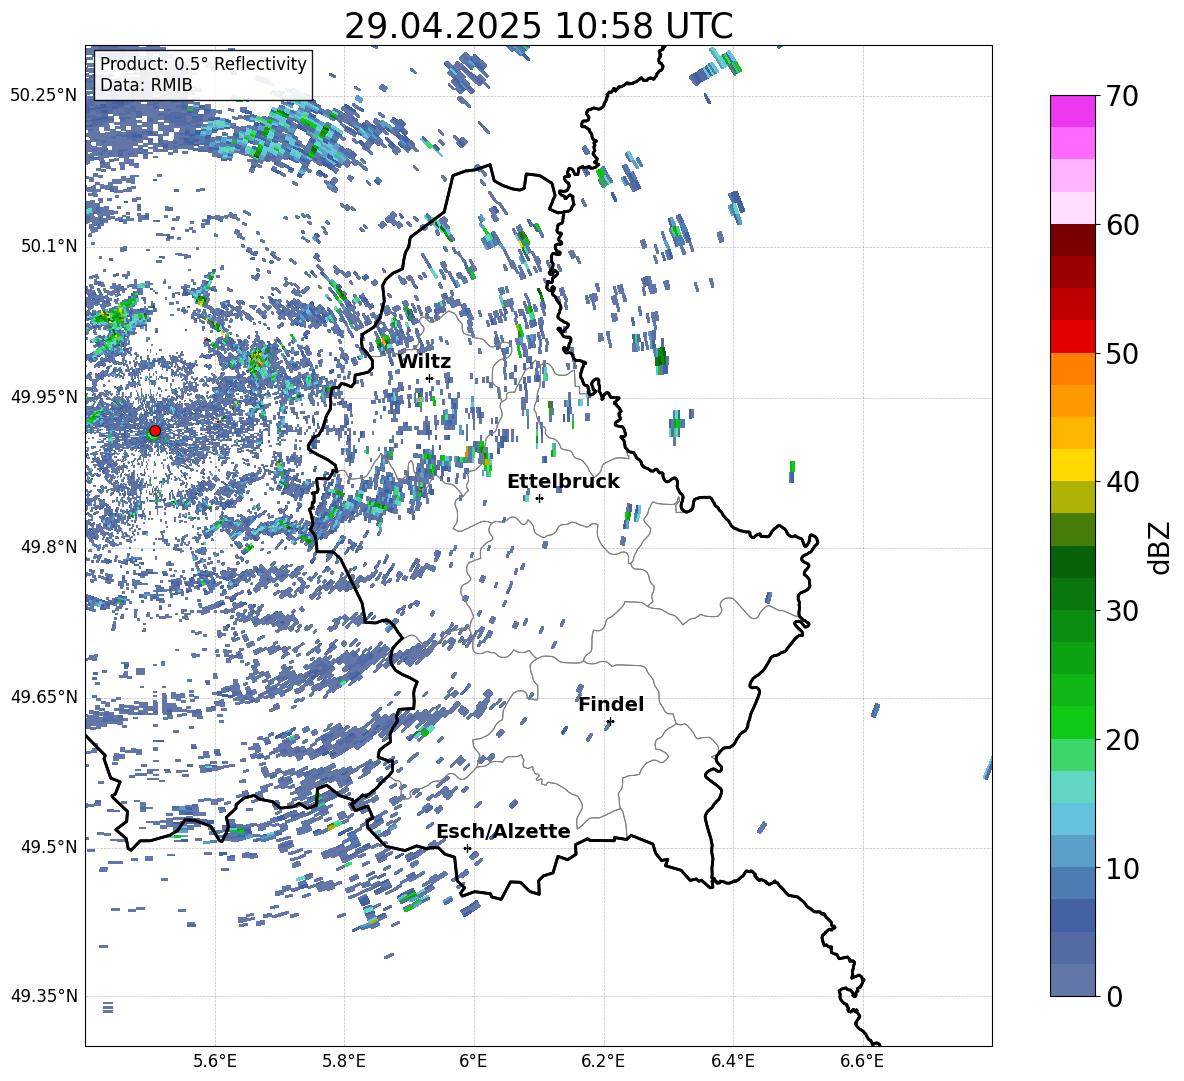Click the Product: 0.5° Reflectivity text

point(203,63)
